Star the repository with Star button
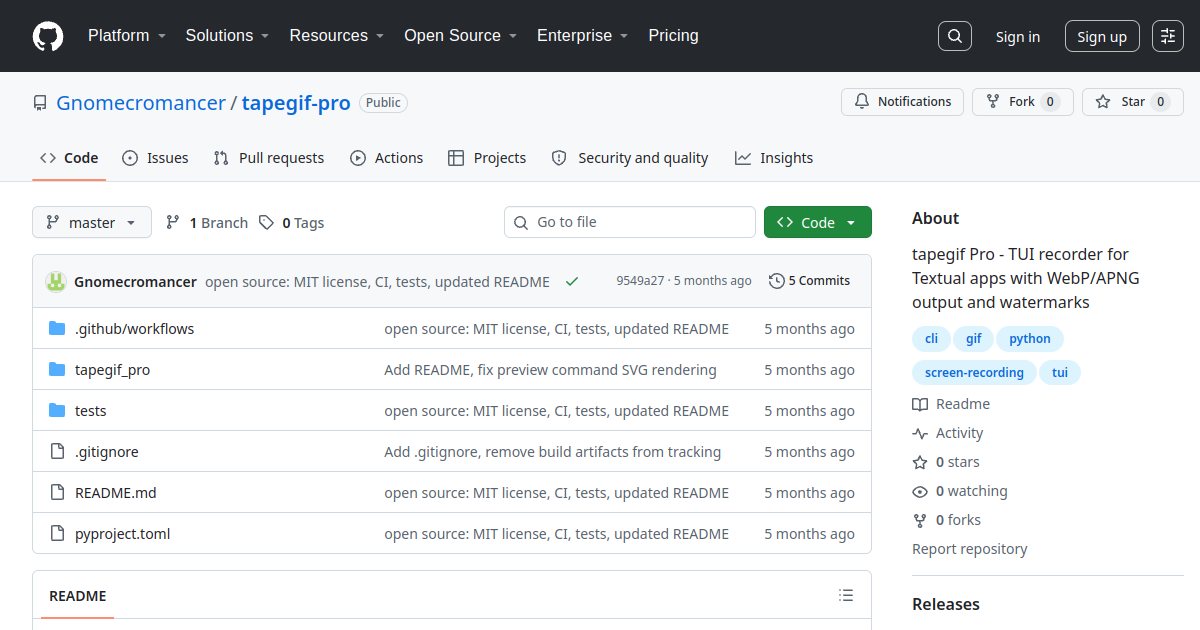This screenshot has height=630, width=1200. [x=1133, y=102]
